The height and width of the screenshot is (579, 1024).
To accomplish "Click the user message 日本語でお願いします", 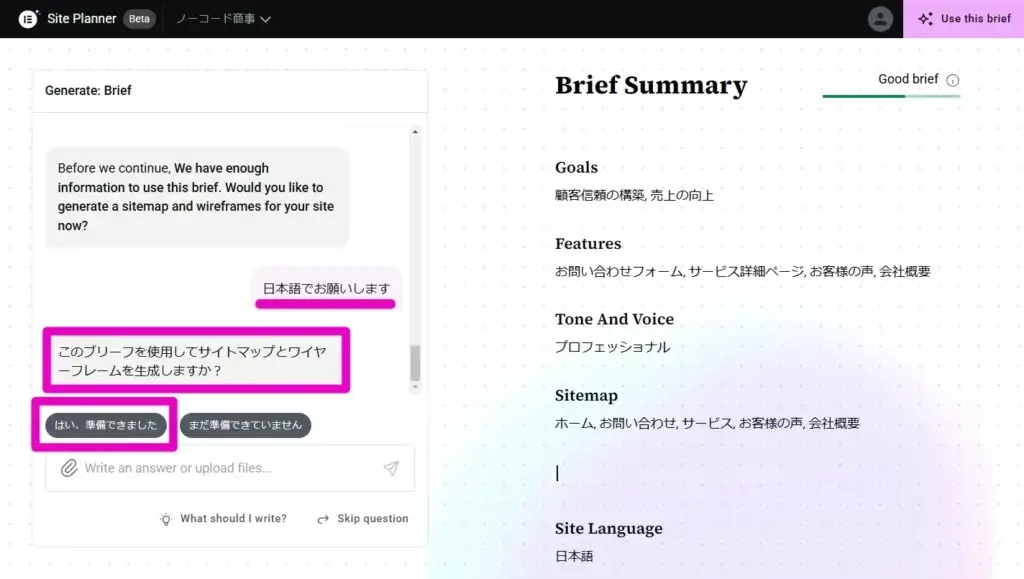I will click(x=326, y=288).
